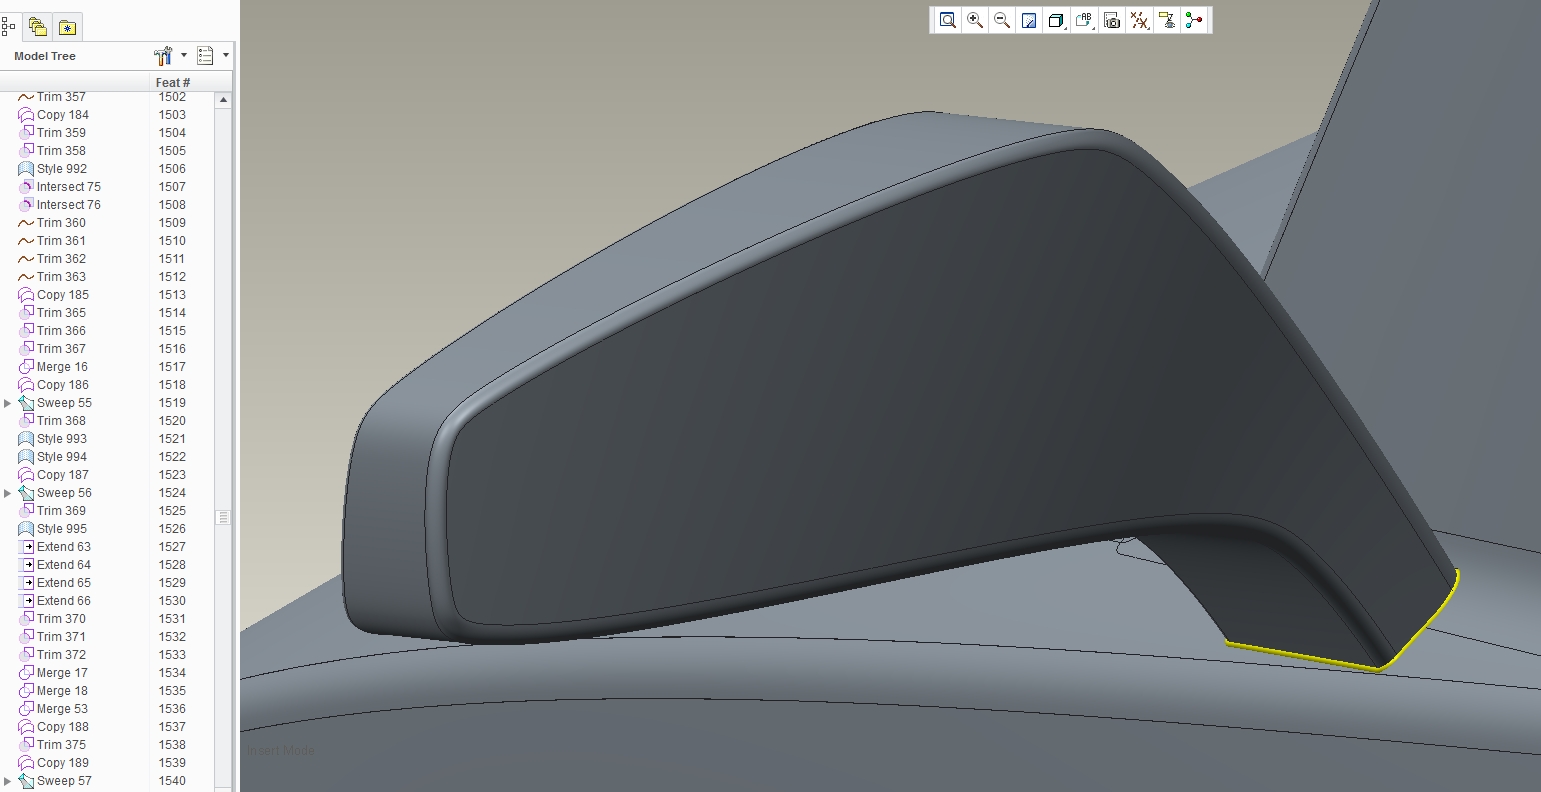
Task: Open the Settings dropdown arrow beside hammer icon
Action: tap(184, 55)
